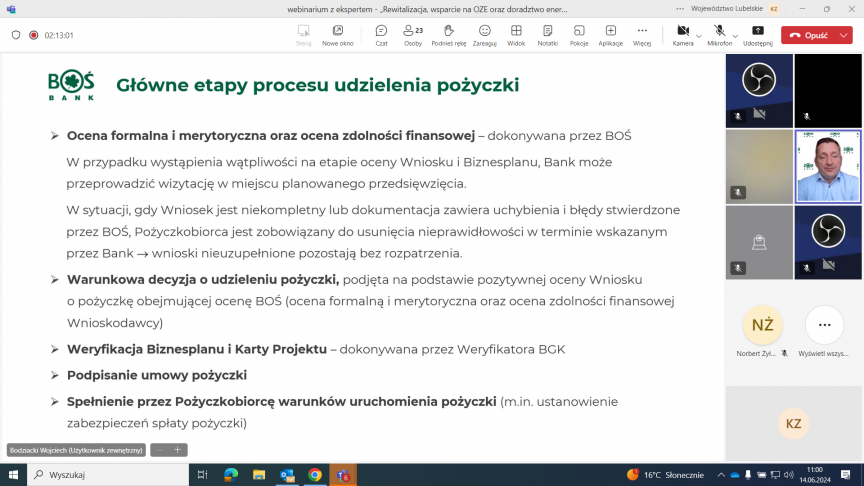This screenshot has height=486, width=864.
Task: Leave the meeting with Opuść
Action: tap(809, 35)
